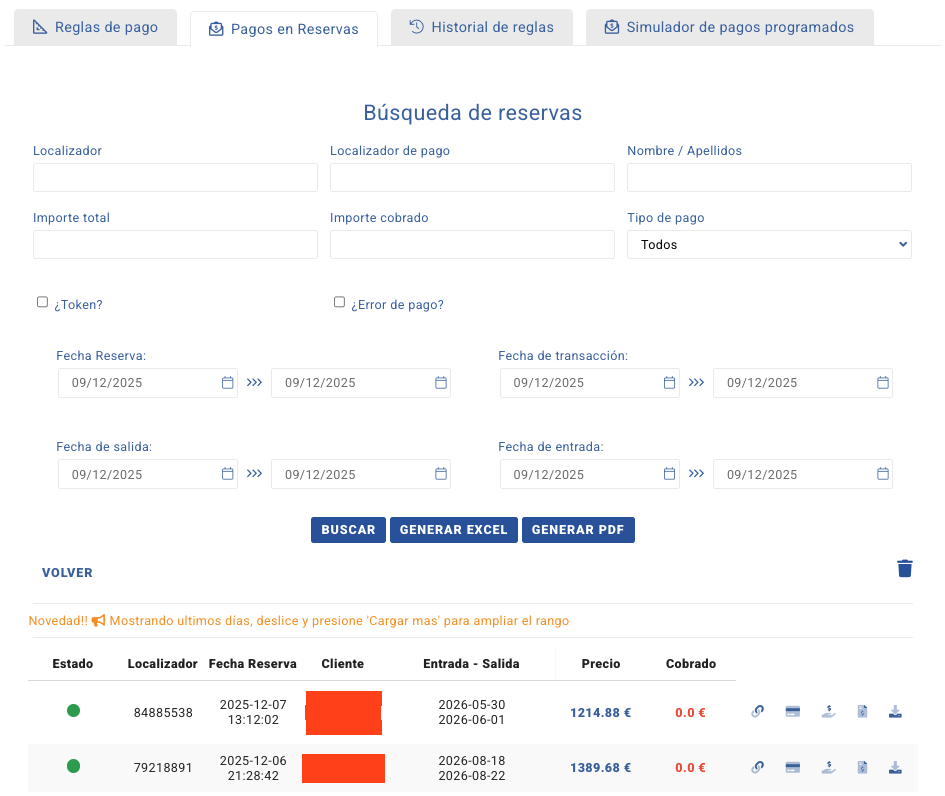The width and height of the screenshot is (945, 796).
Task: Click credit card icon for reservation 84885538
Action: (792, 712)
